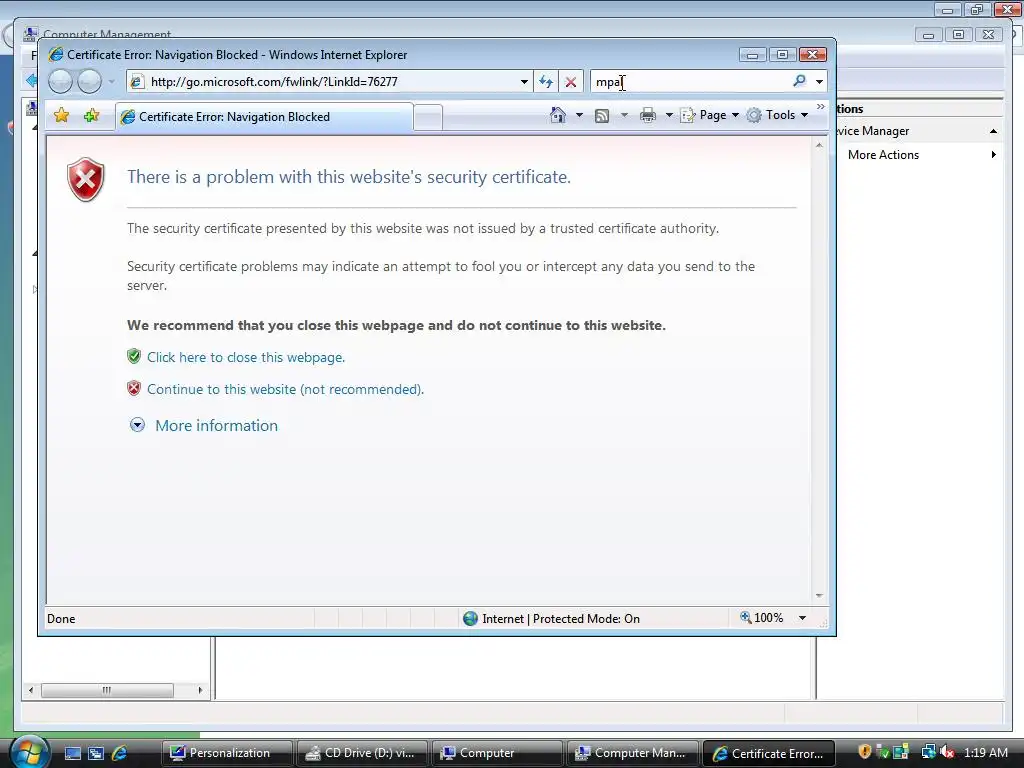Click 'Continue to this website (not recommended)' link
This screenshot has height=768, width=1024.
[x=285, y=389]
